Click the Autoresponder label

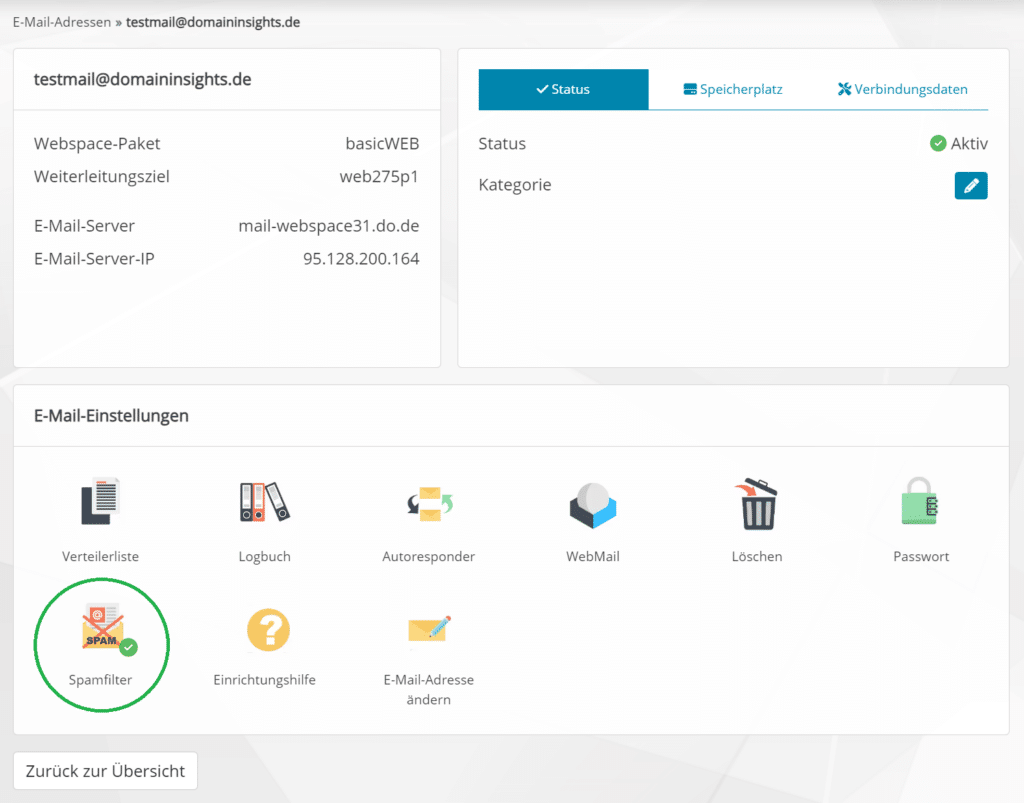coord(428,556)
